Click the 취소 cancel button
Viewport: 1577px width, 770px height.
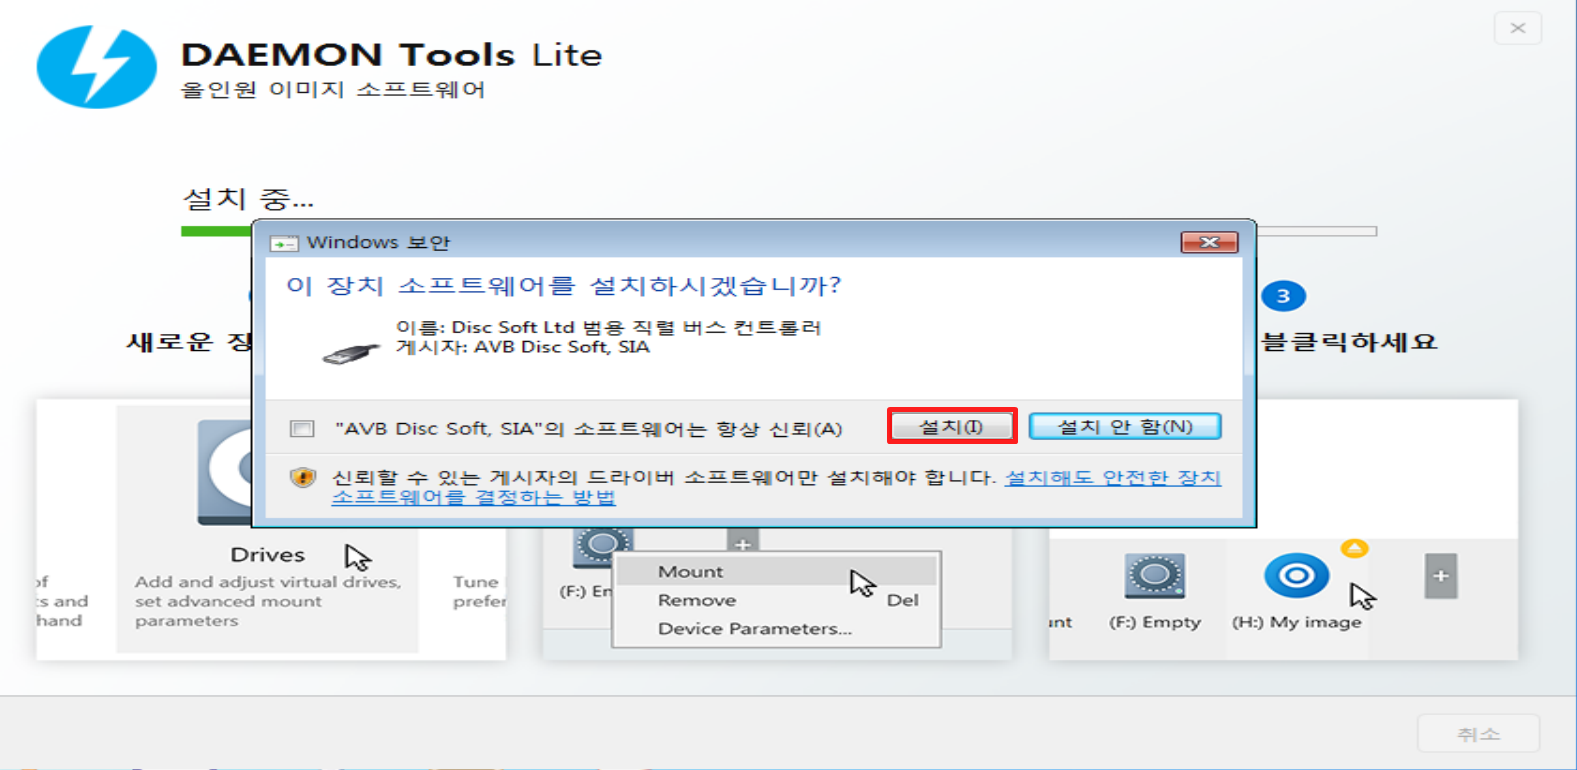click(x=1478, y=734)
